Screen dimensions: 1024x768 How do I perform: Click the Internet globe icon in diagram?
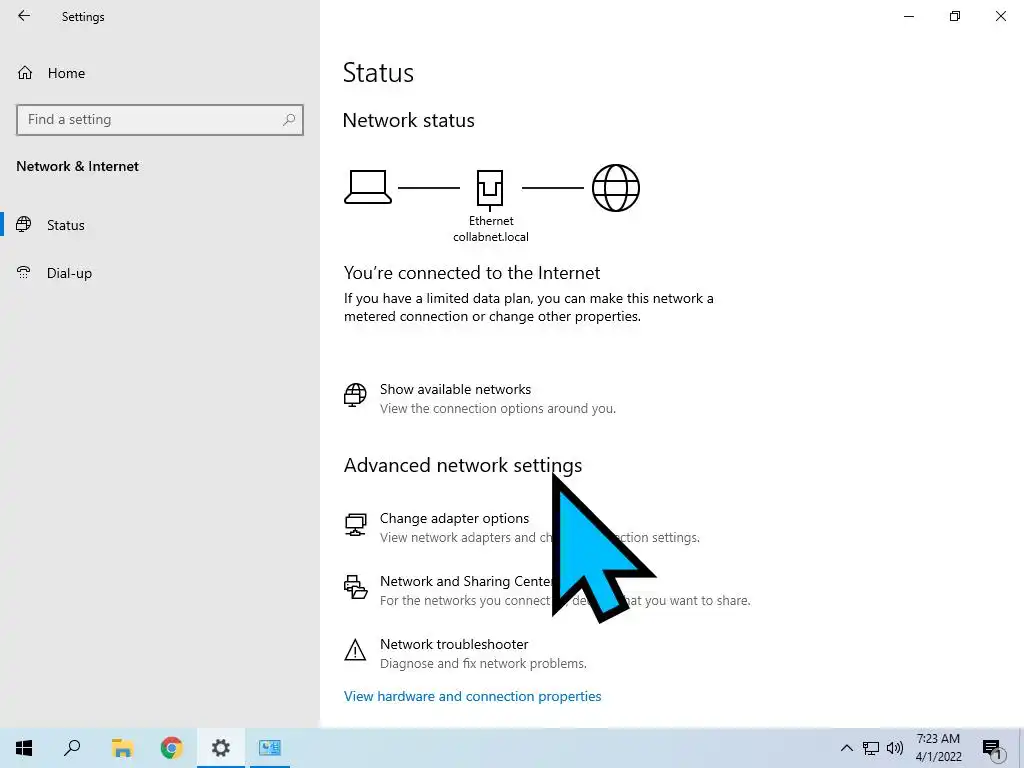click(x=615, y=188)
